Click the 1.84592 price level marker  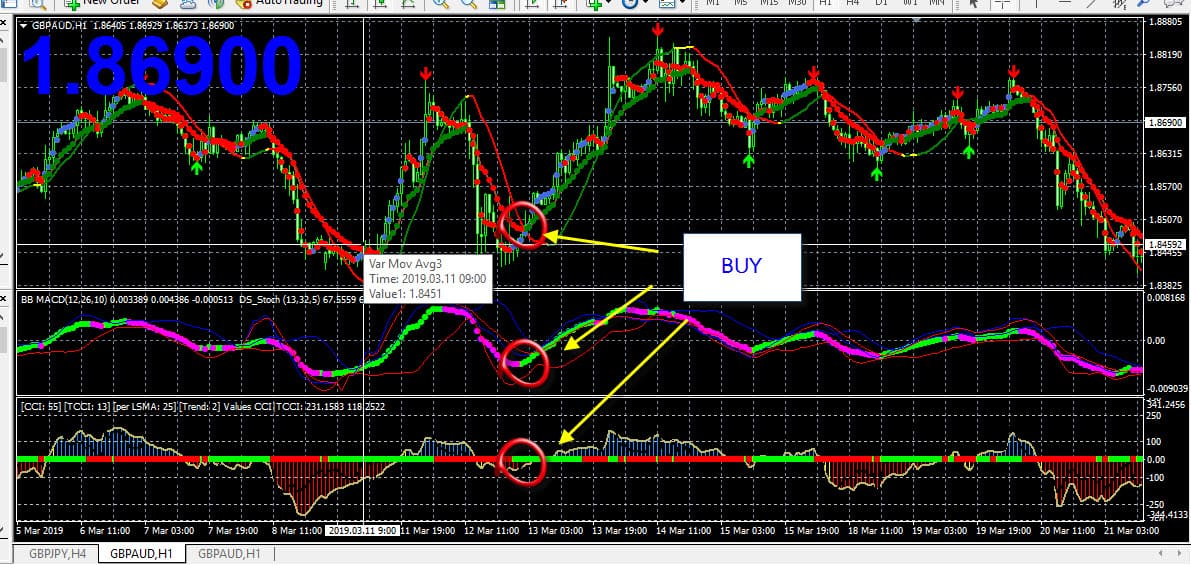coord(1166,244)
